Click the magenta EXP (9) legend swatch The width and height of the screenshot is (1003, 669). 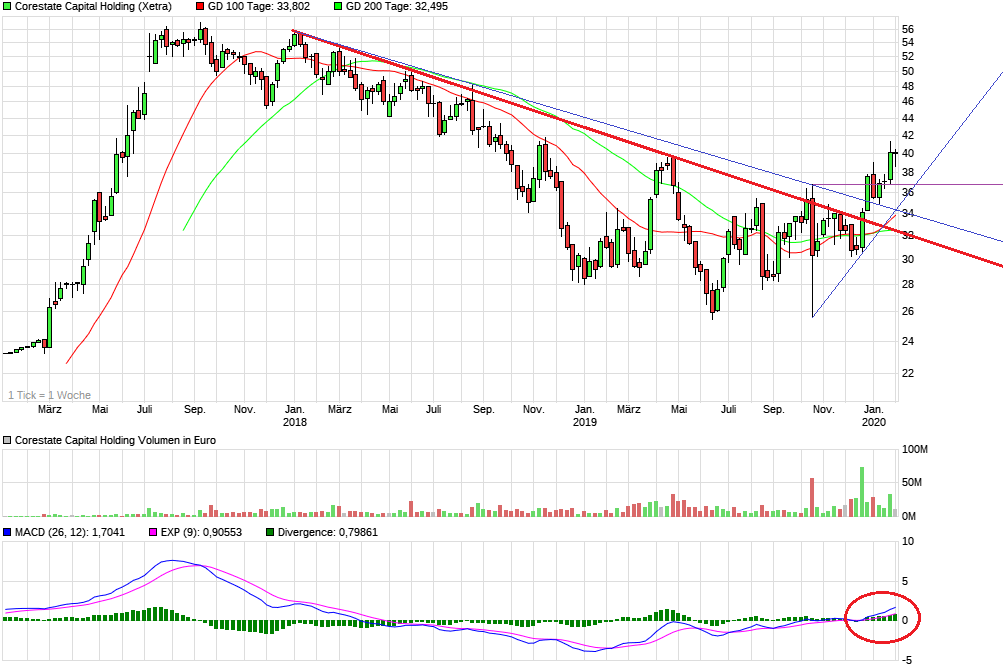tap(153, 532)
